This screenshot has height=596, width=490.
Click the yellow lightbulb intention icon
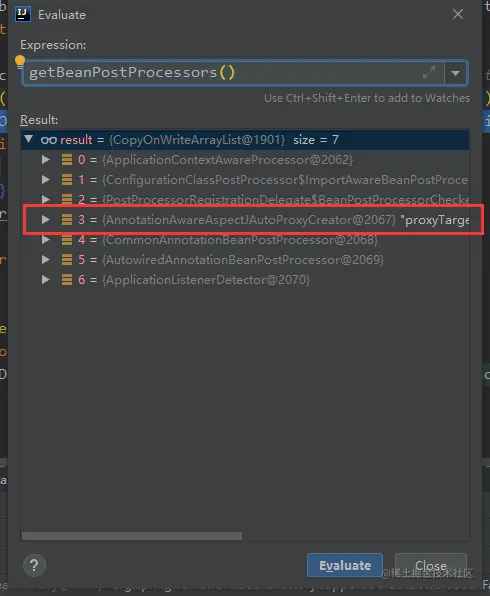pyautogui.click(x=20, y=62)
